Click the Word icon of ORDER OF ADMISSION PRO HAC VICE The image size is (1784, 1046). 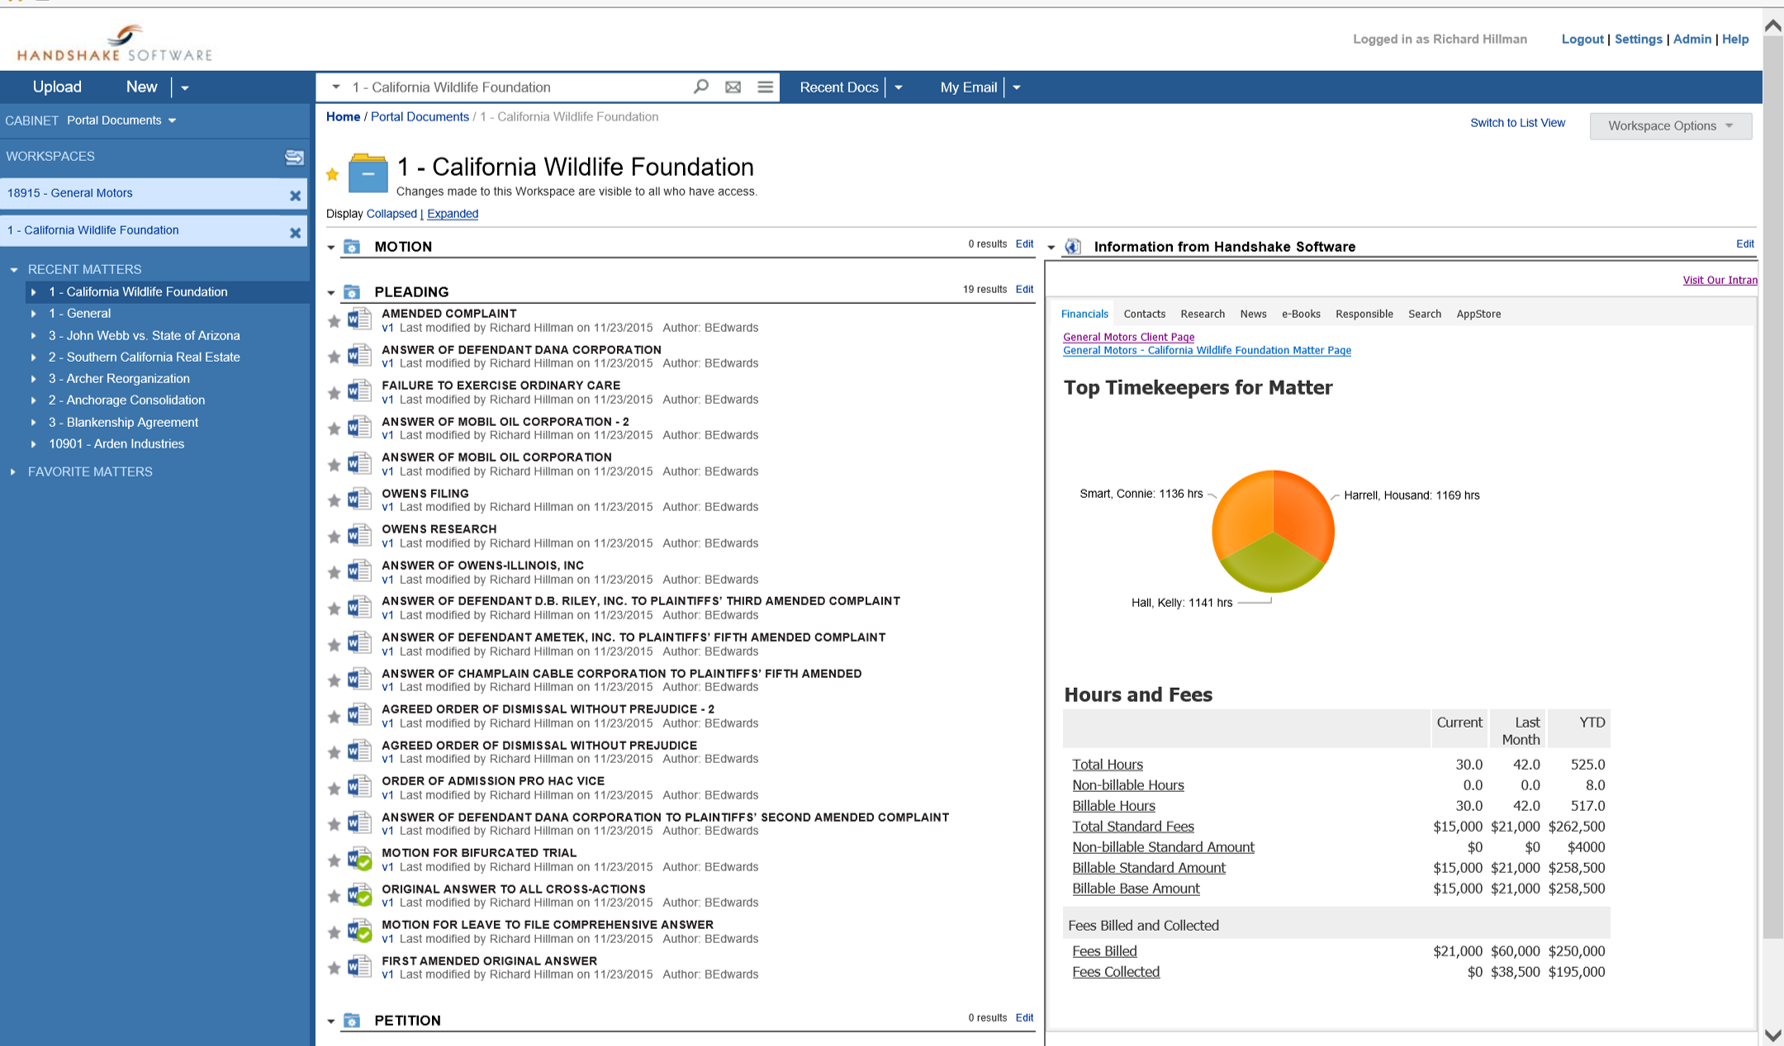tap(360, 788)
